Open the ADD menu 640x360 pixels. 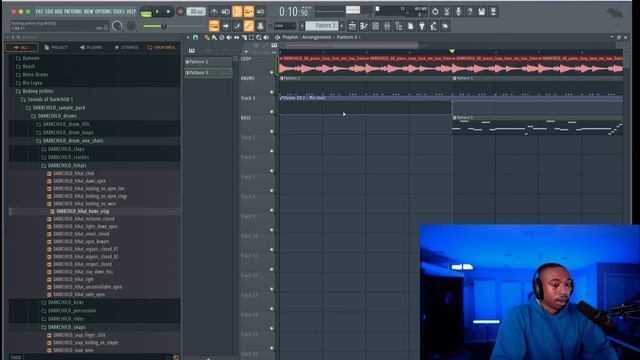[58, 12]
